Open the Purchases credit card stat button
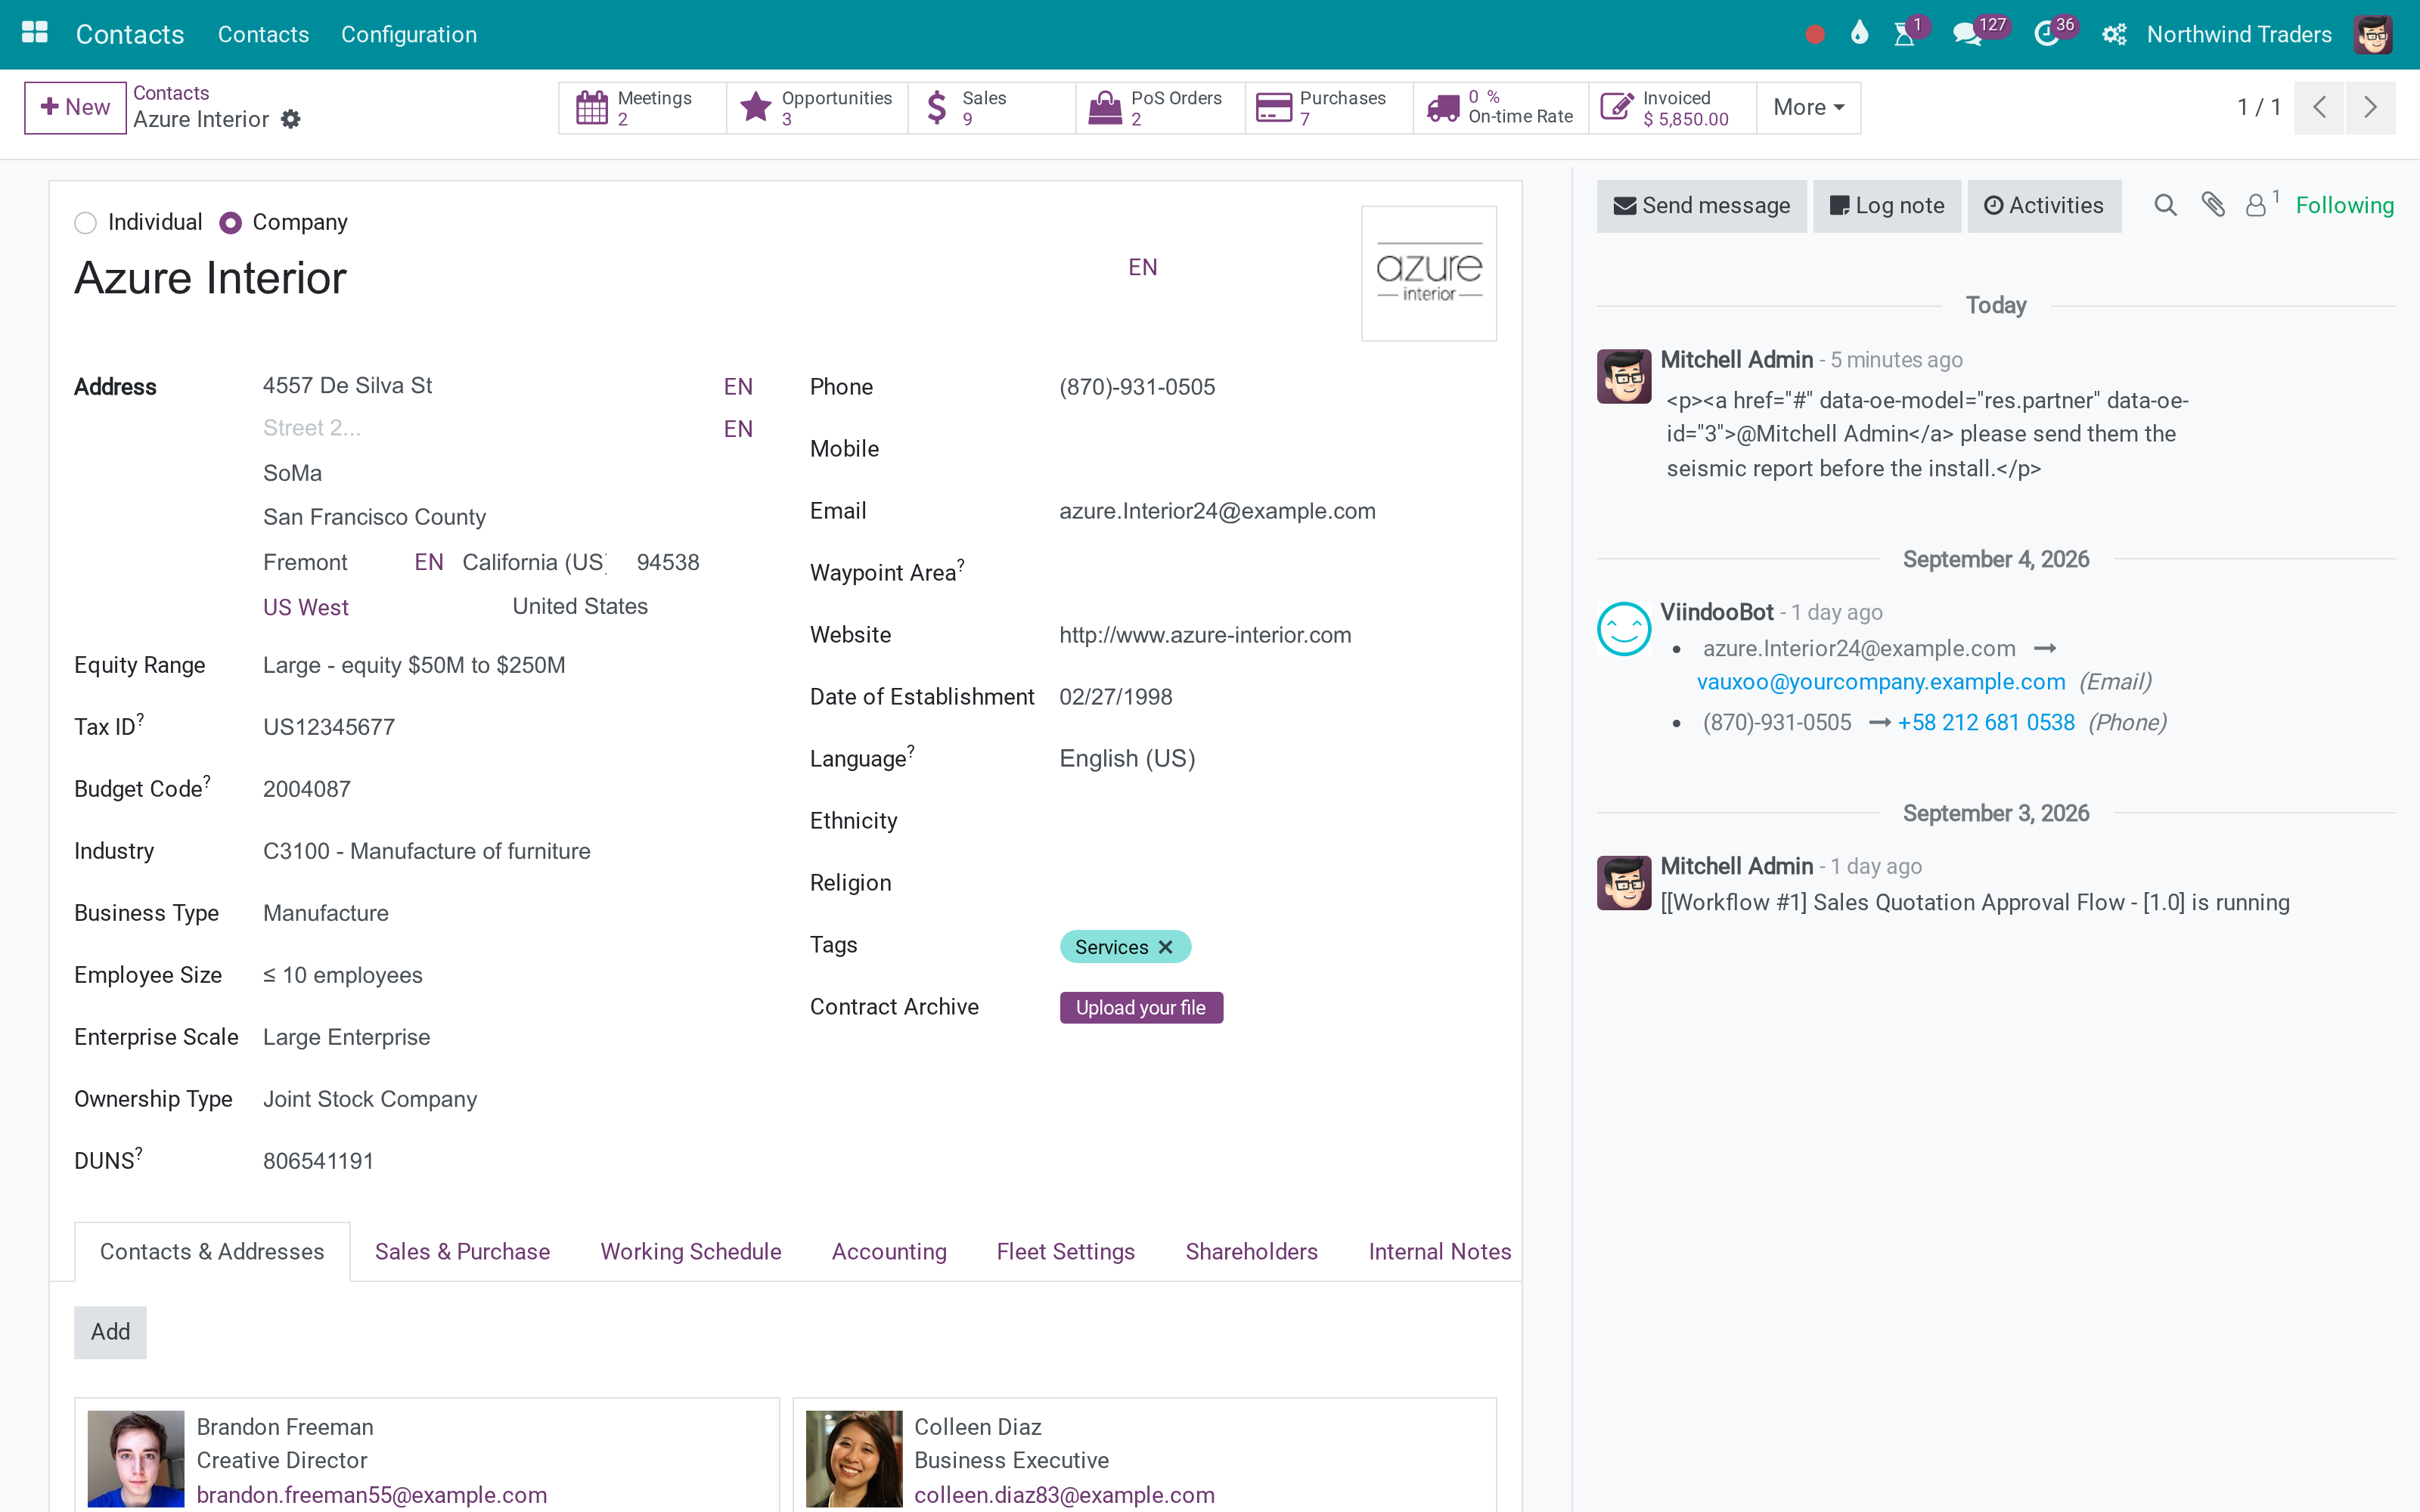The height and width of the screenshot is (1512, 2420). tap(1329, 107)
